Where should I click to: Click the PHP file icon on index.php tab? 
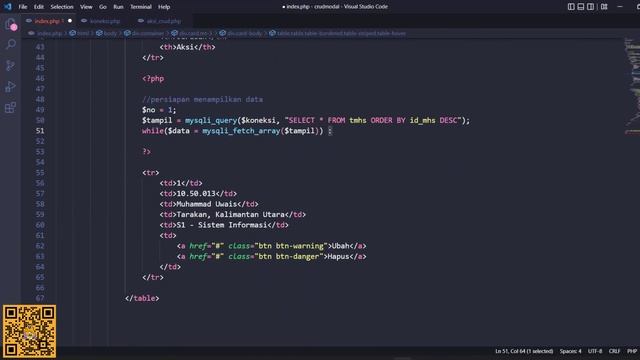29,21
